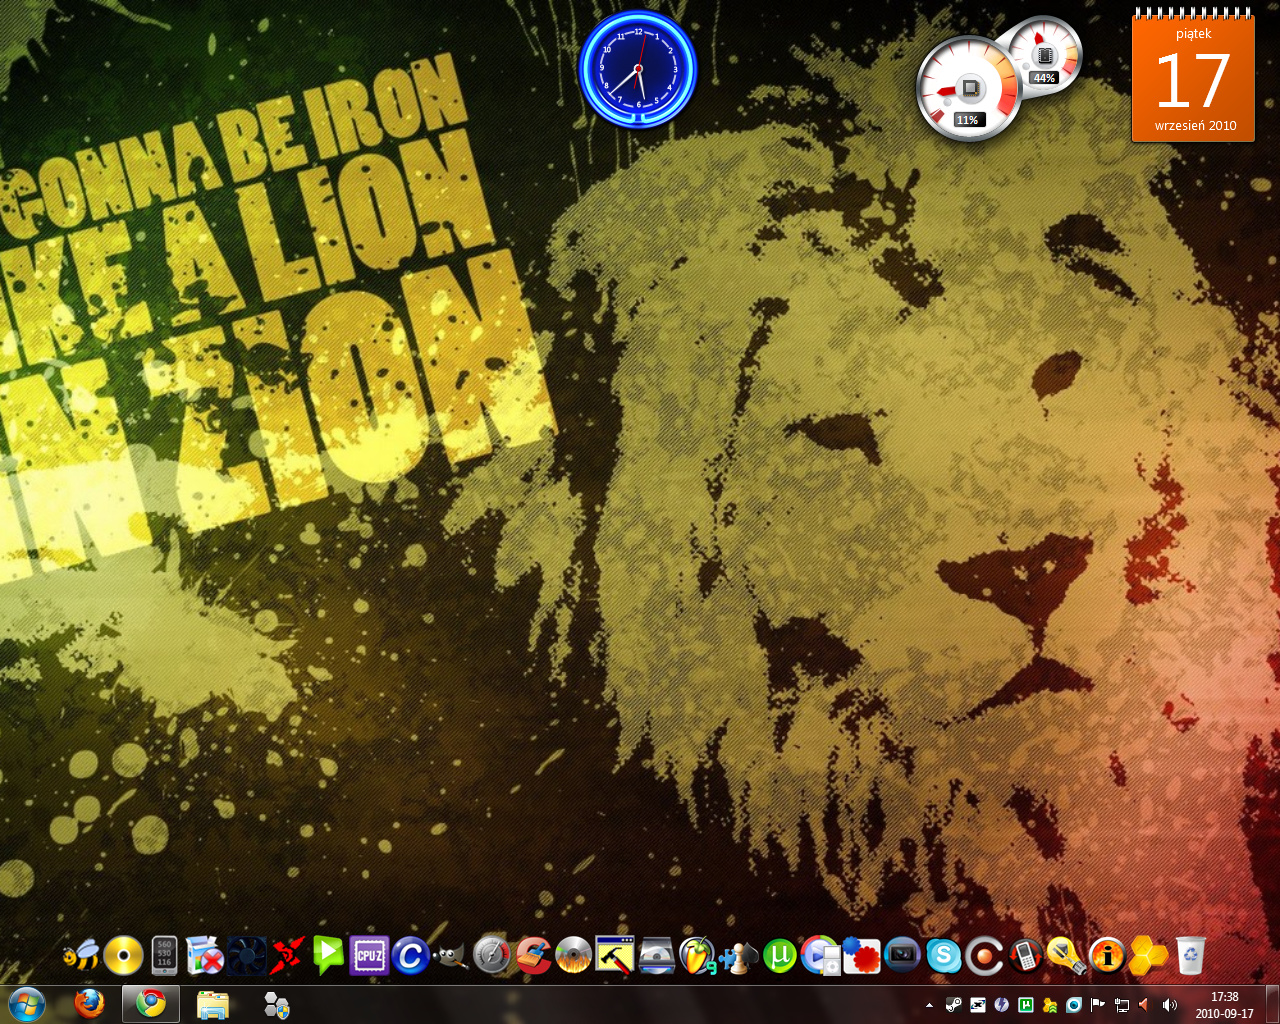Launch the blue C sphere application
1280x1024 pixels.
click(x=410, y=957)
